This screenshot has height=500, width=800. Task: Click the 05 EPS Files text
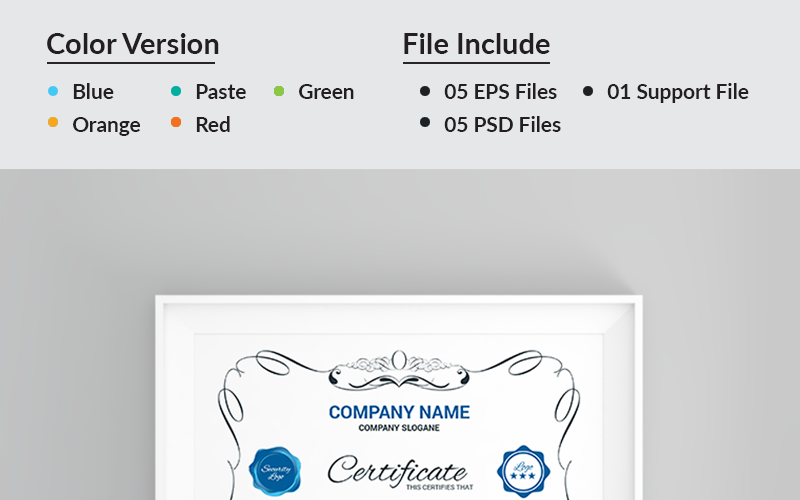pyautogui.click(x=500, y=92)
